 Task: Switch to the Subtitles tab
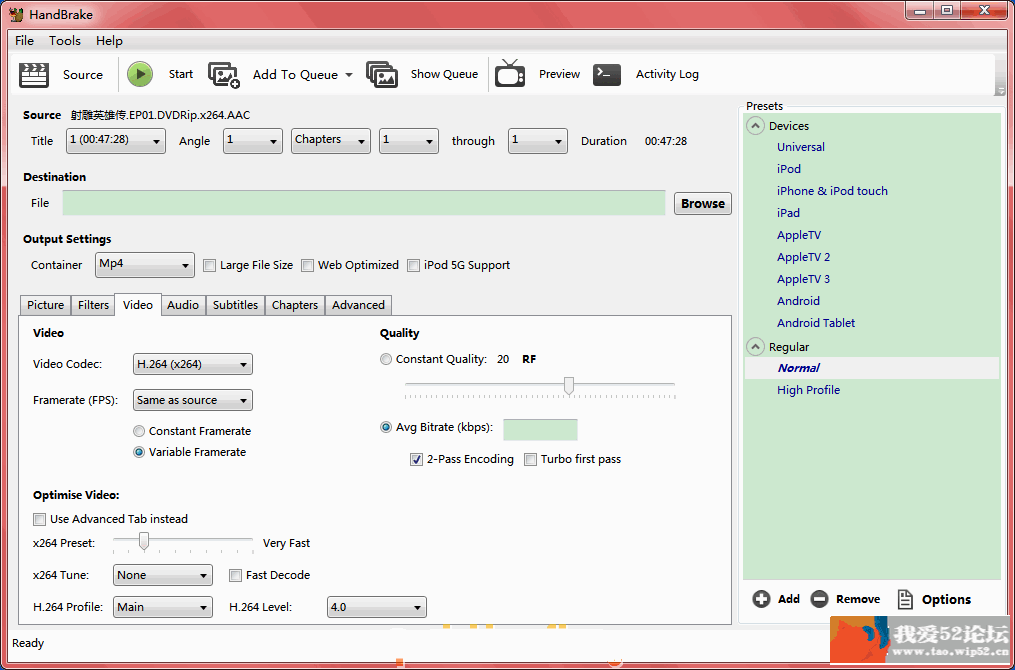pyautogui.click(x=236, y=305)
